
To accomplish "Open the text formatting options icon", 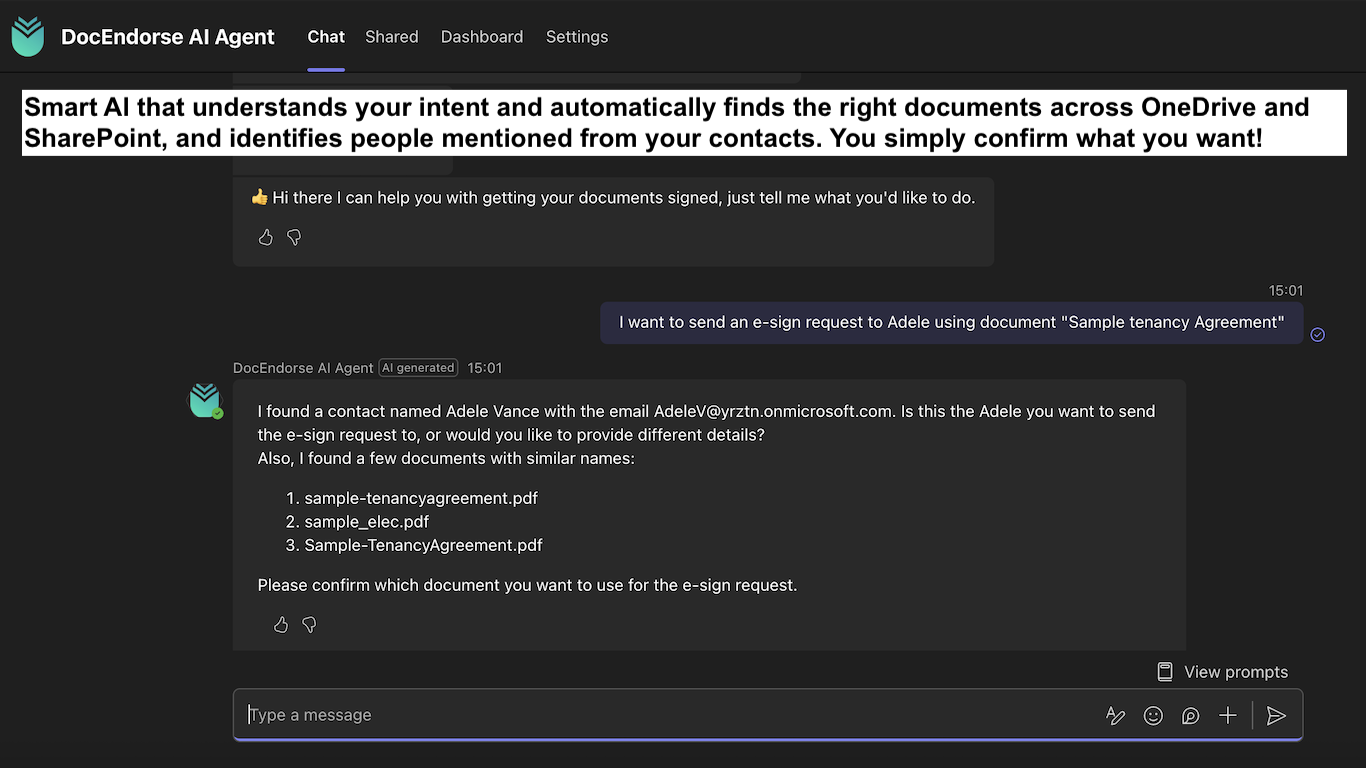I will (x=1115, y=715).
